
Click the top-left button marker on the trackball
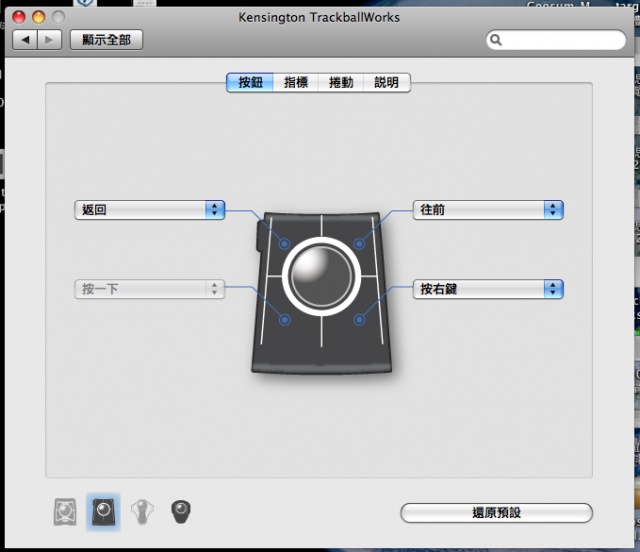[284, 244]
